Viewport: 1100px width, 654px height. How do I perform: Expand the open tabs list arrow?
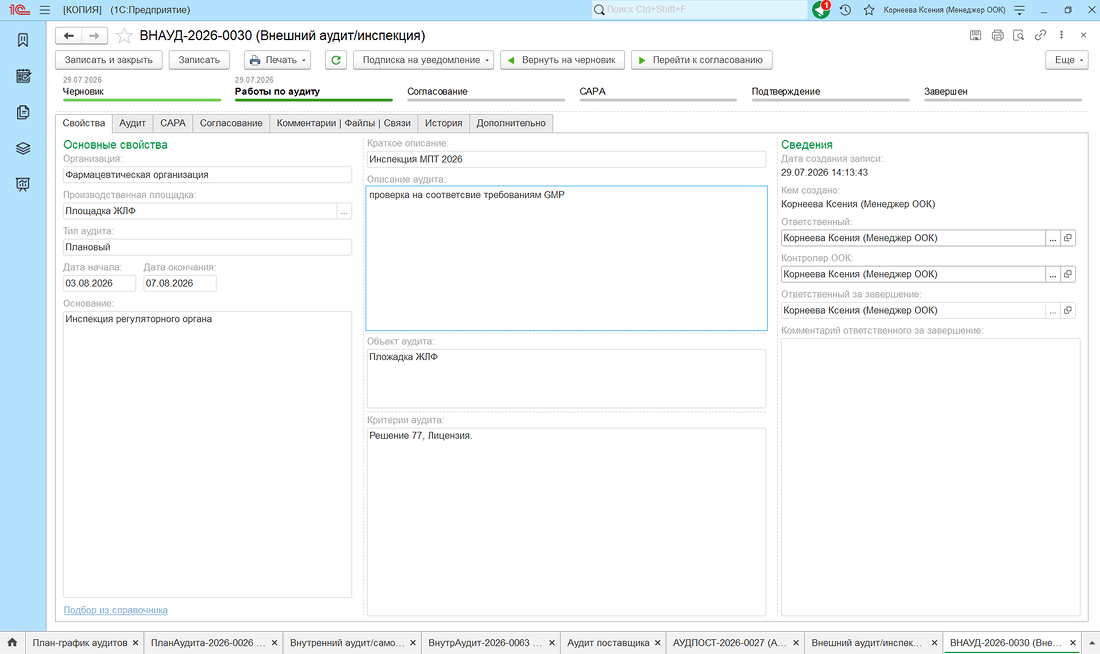tap(1092, 643)
